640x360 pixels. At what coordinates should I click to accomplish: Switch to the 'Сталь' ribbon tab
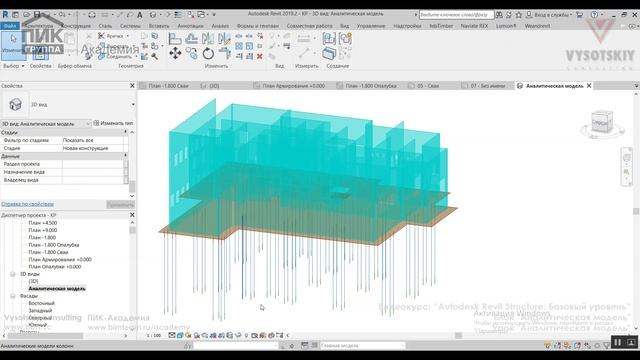(105, 26)
